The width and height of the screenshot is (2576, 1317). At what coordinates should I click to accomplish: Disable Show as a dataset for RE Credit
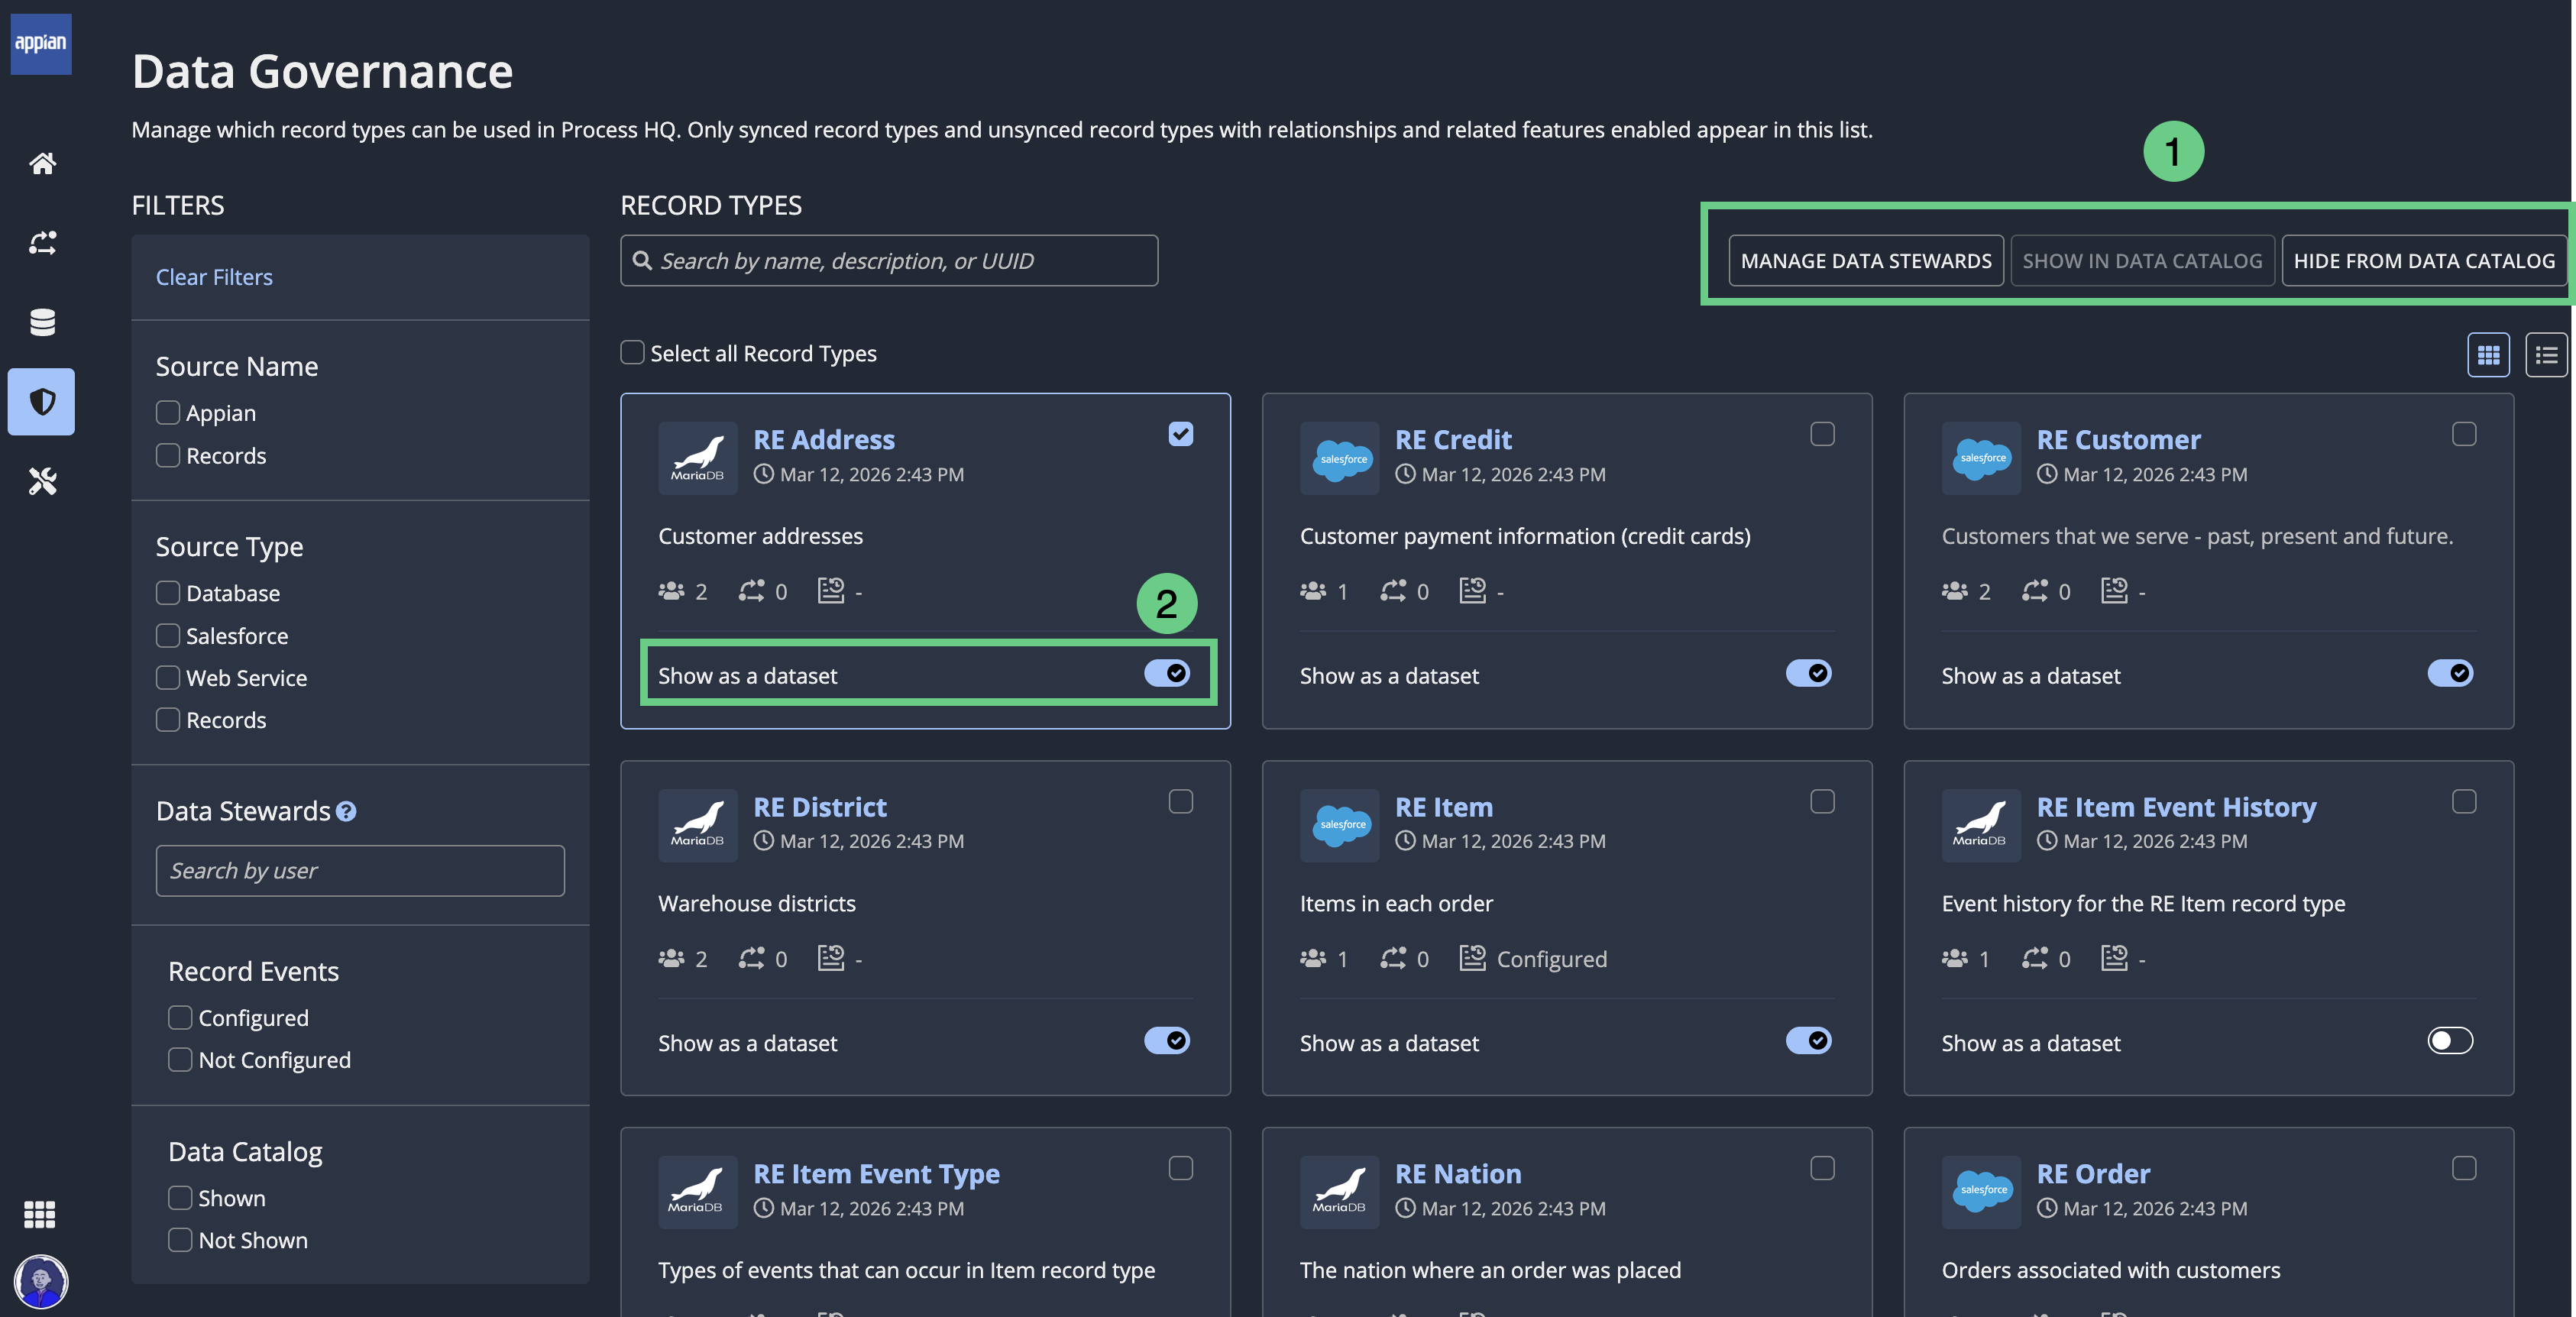1808,673
